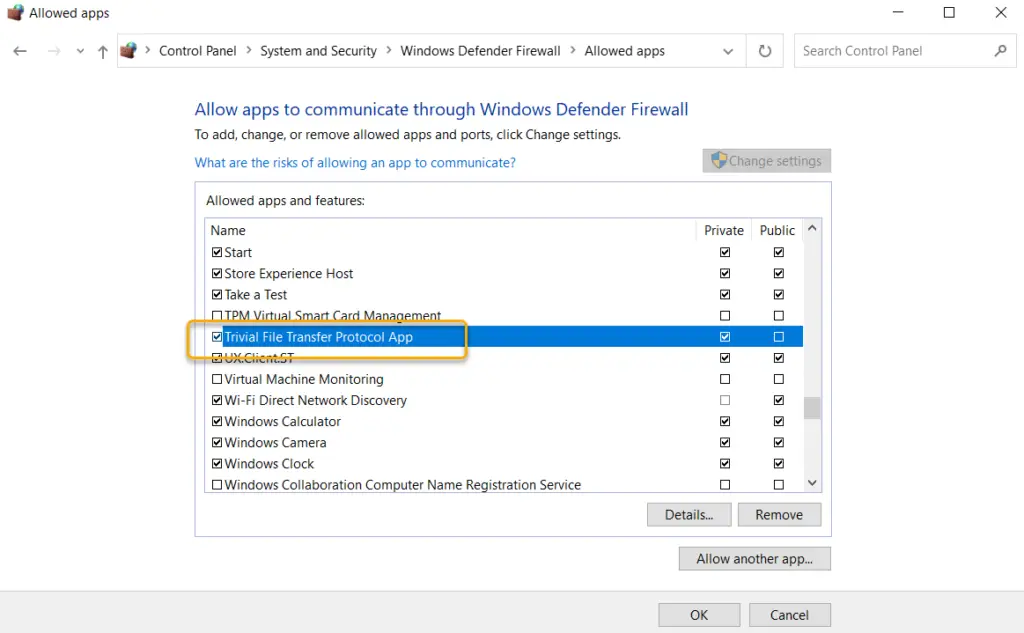
Task: Click the Change settings button
Action: point(767,161)
